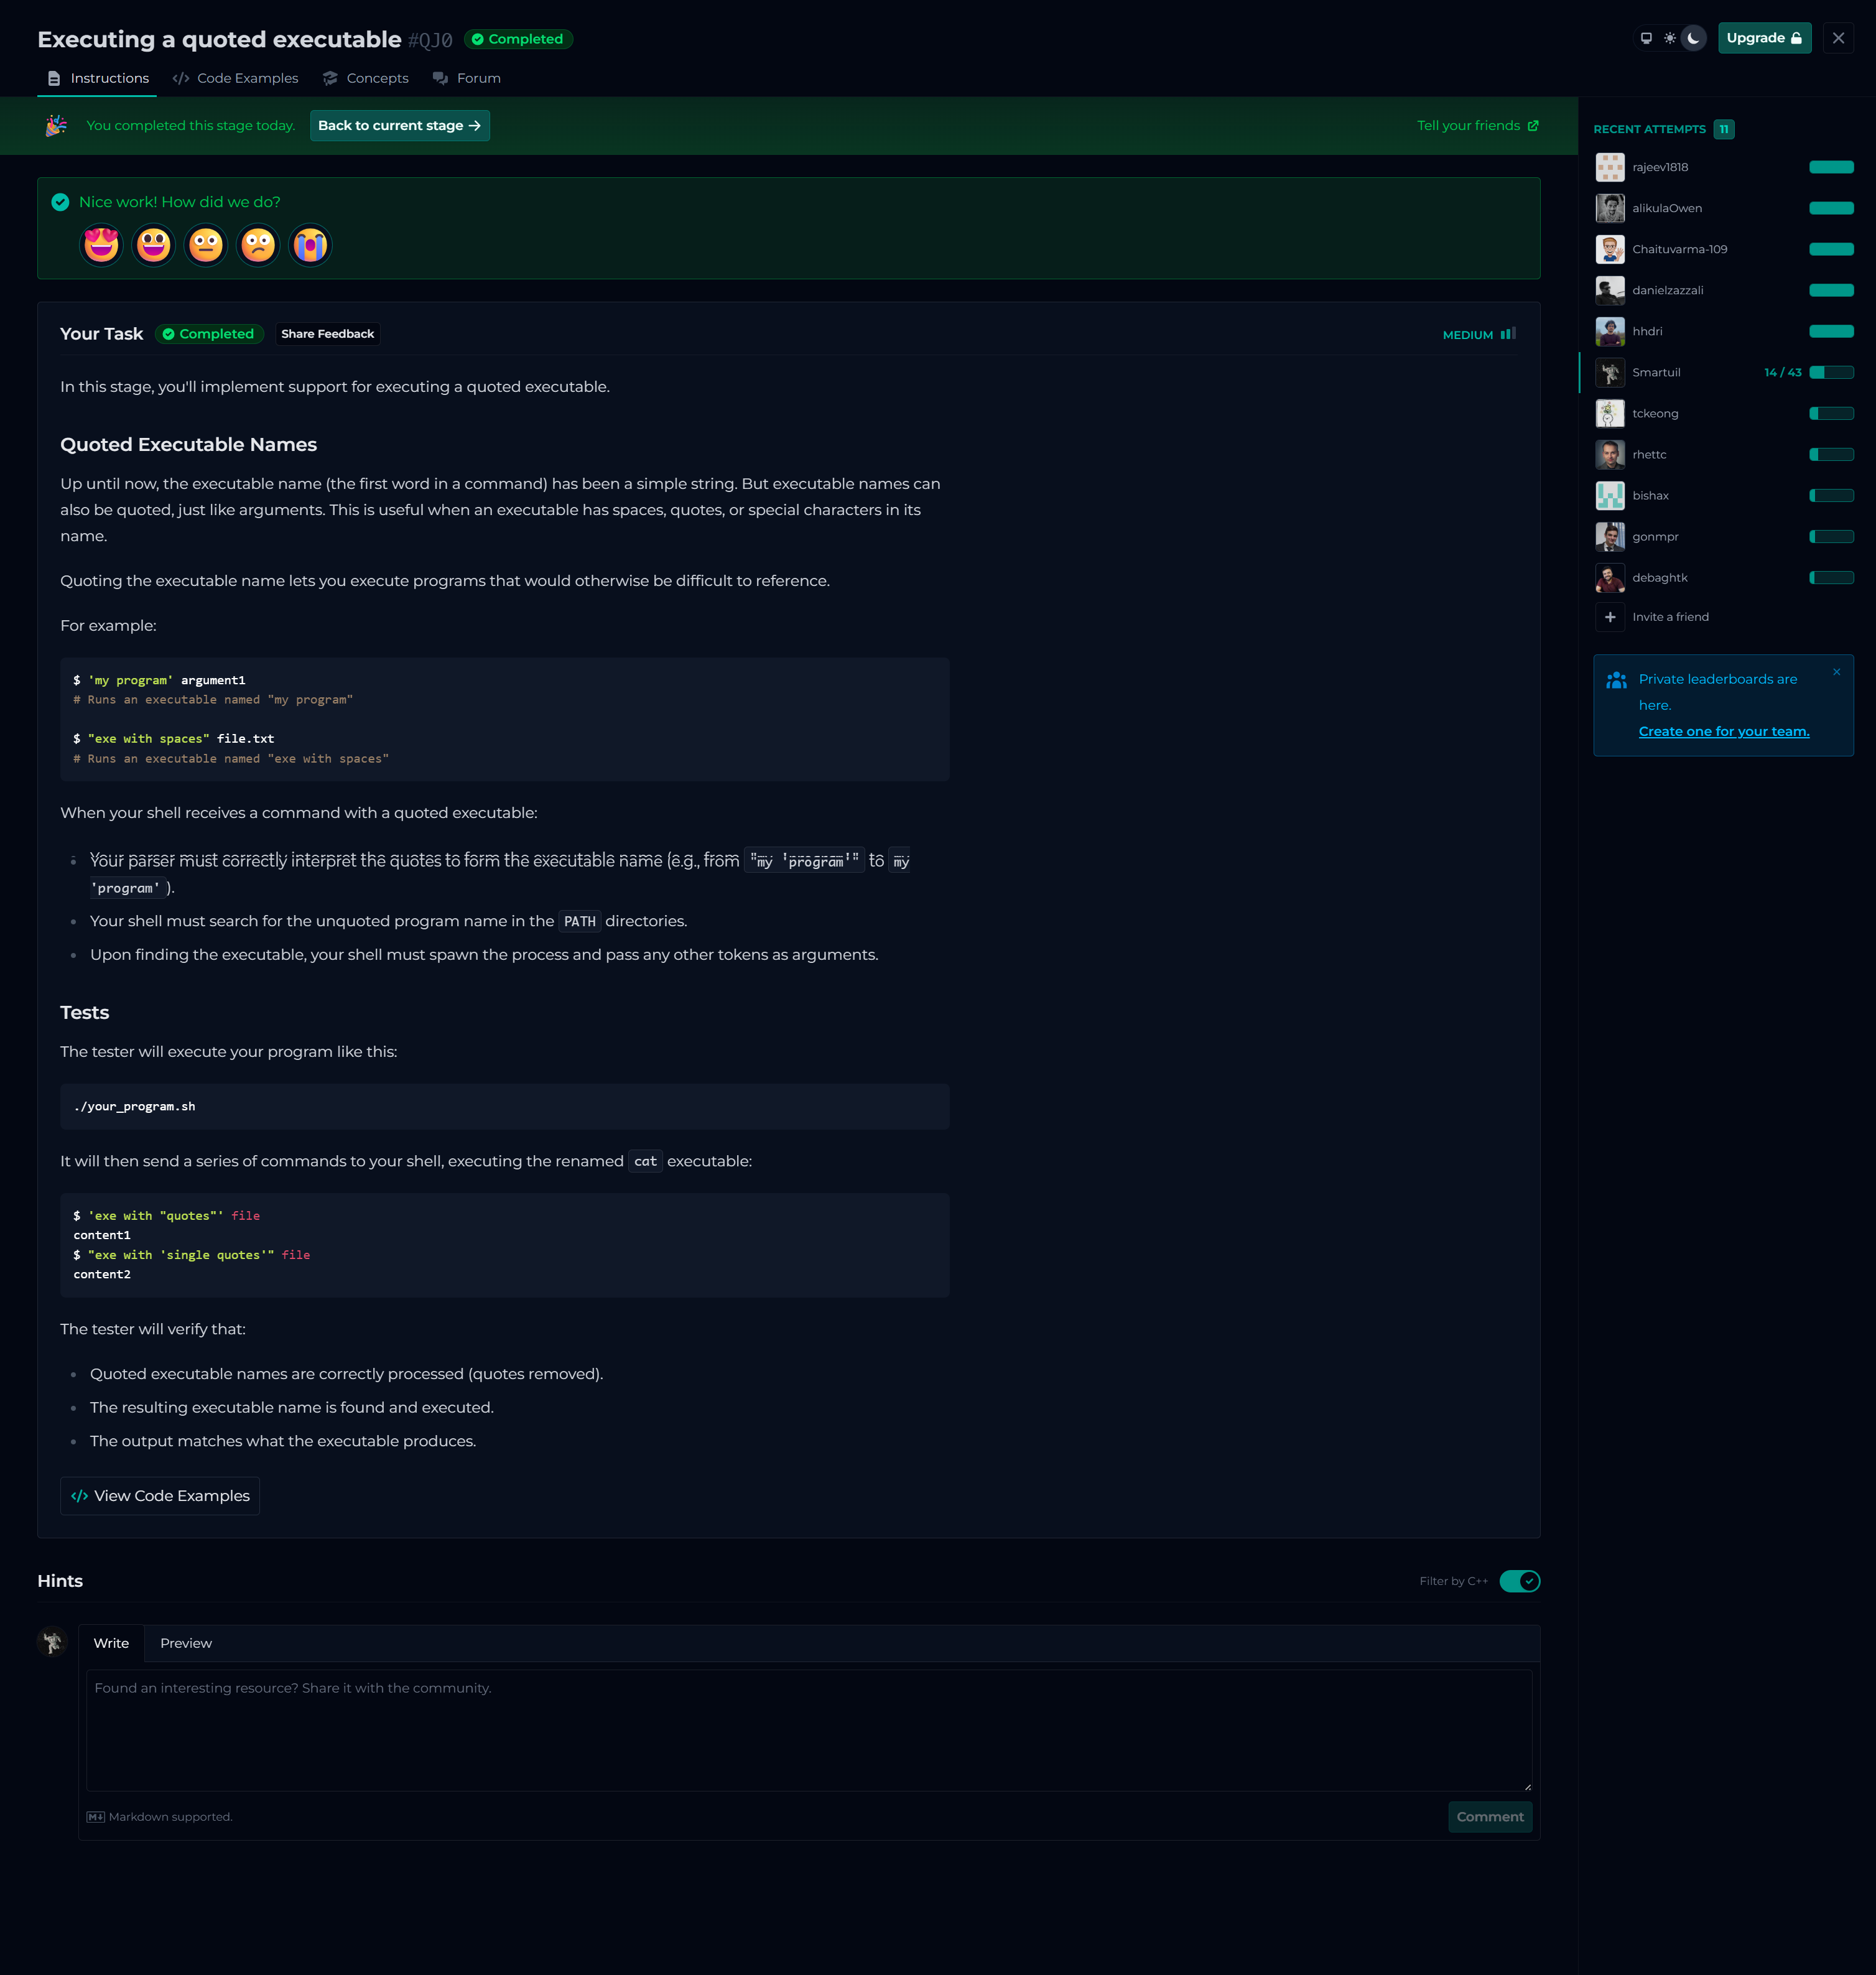Switch to light theme sun icon
Image resolution: width=1876 pixels, height=1975 pixels.
[x=1669, y=38]
